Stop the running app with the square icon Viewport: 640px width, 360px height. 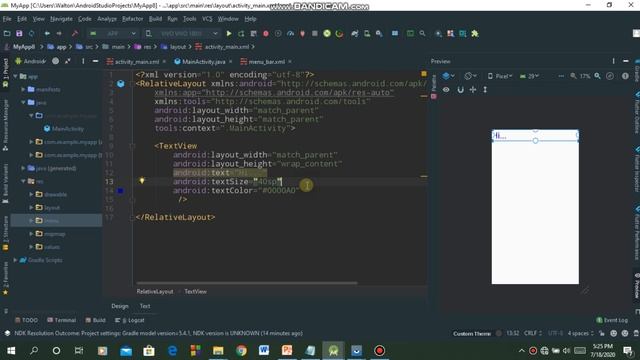point(315,33)
